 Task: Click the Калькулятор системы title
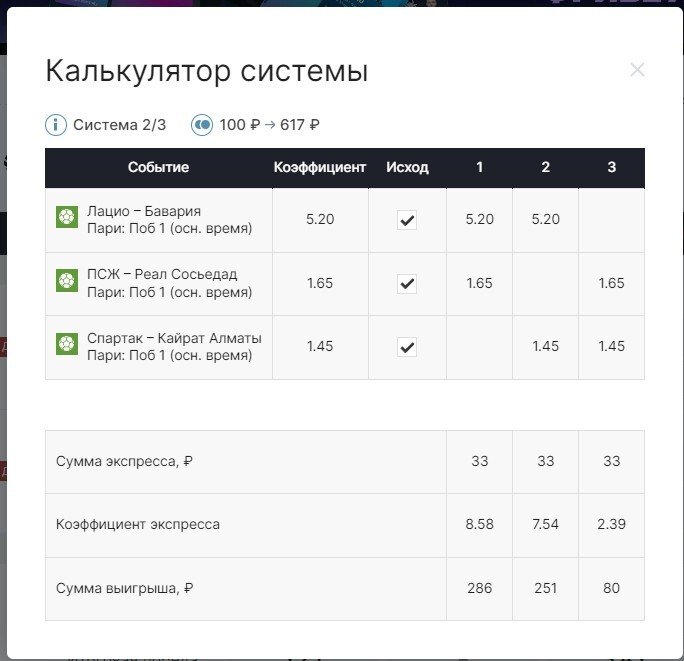pyautogui.click(x=207, y=72)
